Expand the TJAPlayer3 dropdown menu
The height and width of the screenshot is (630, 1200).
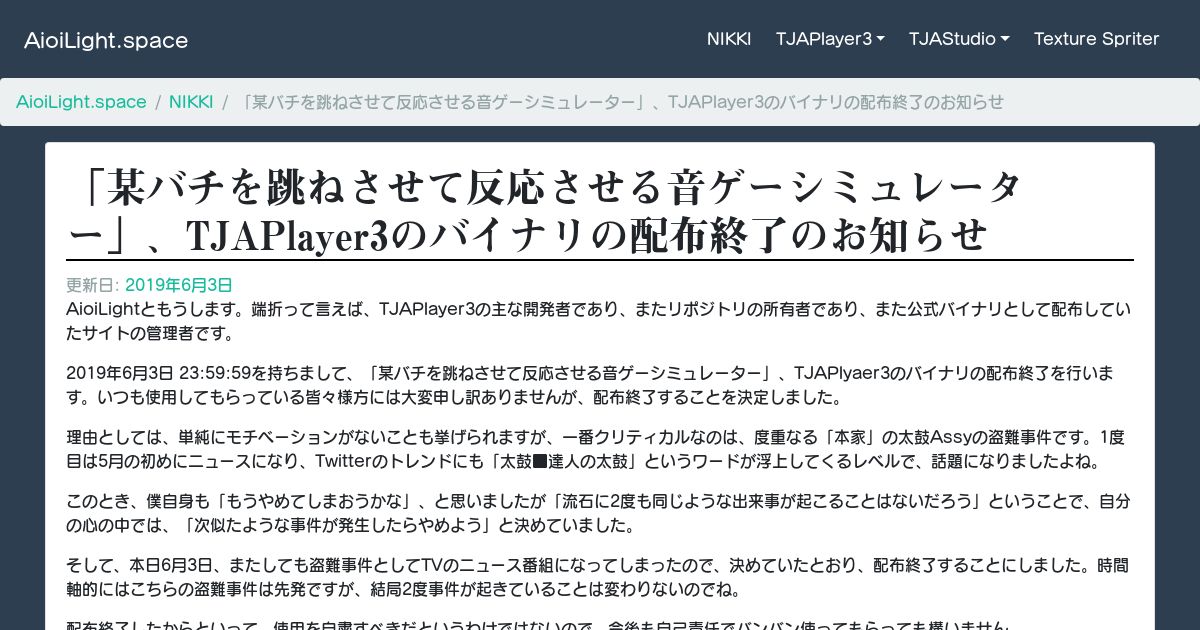tap(830, 39)
